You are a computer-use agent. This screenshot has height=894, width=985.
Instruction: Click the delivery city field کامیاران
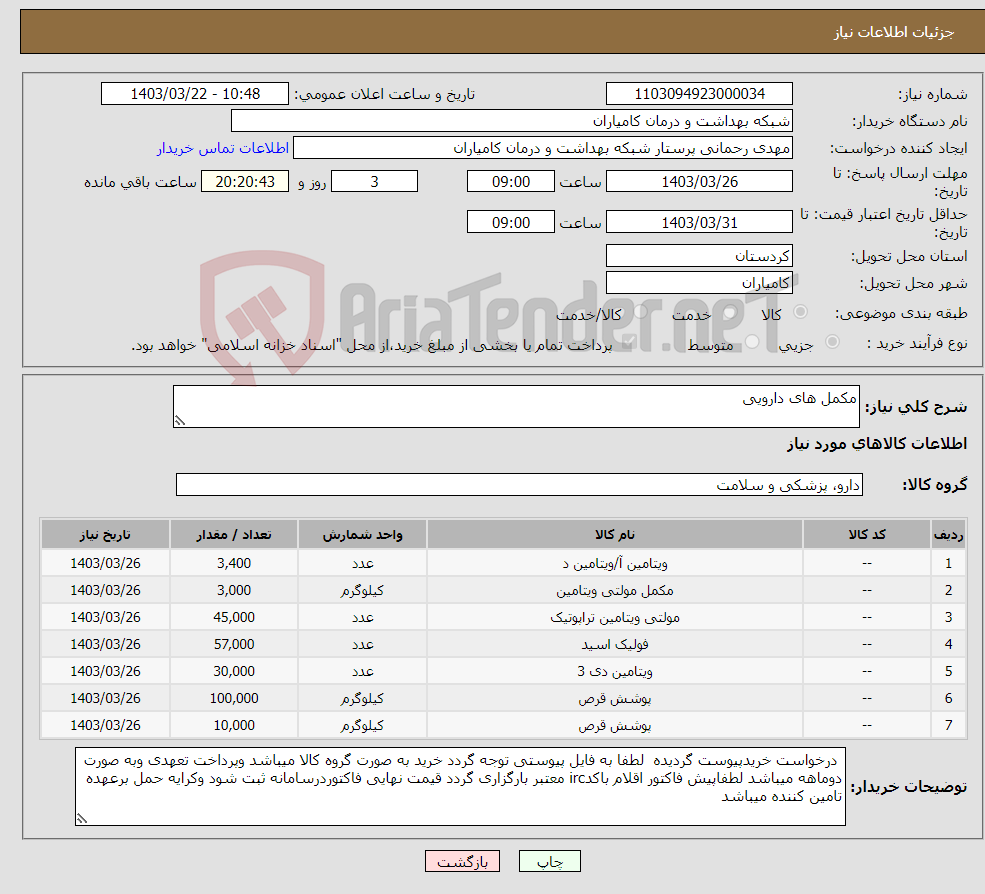coord(699,283)
